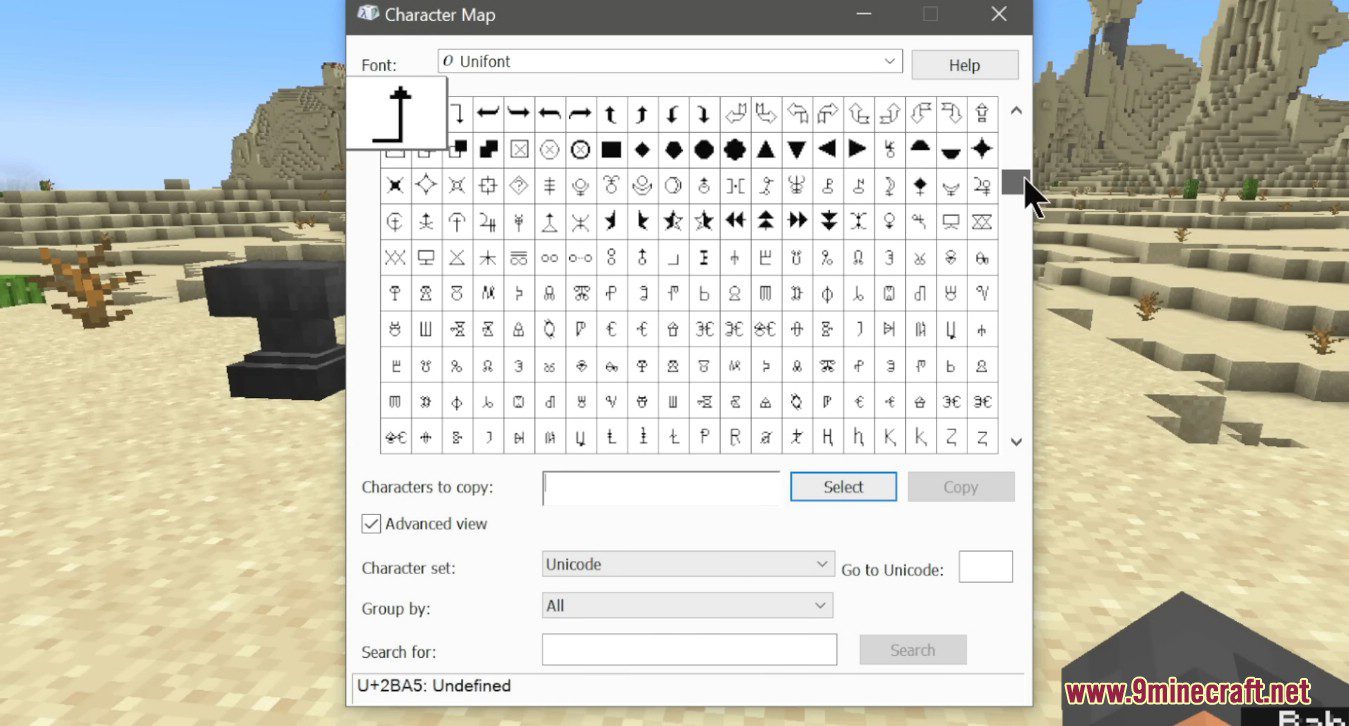The width and height of the screenshot is (1349, 726).
Task: Select the double left triangles rewind symbol
Action: [735, 220]
